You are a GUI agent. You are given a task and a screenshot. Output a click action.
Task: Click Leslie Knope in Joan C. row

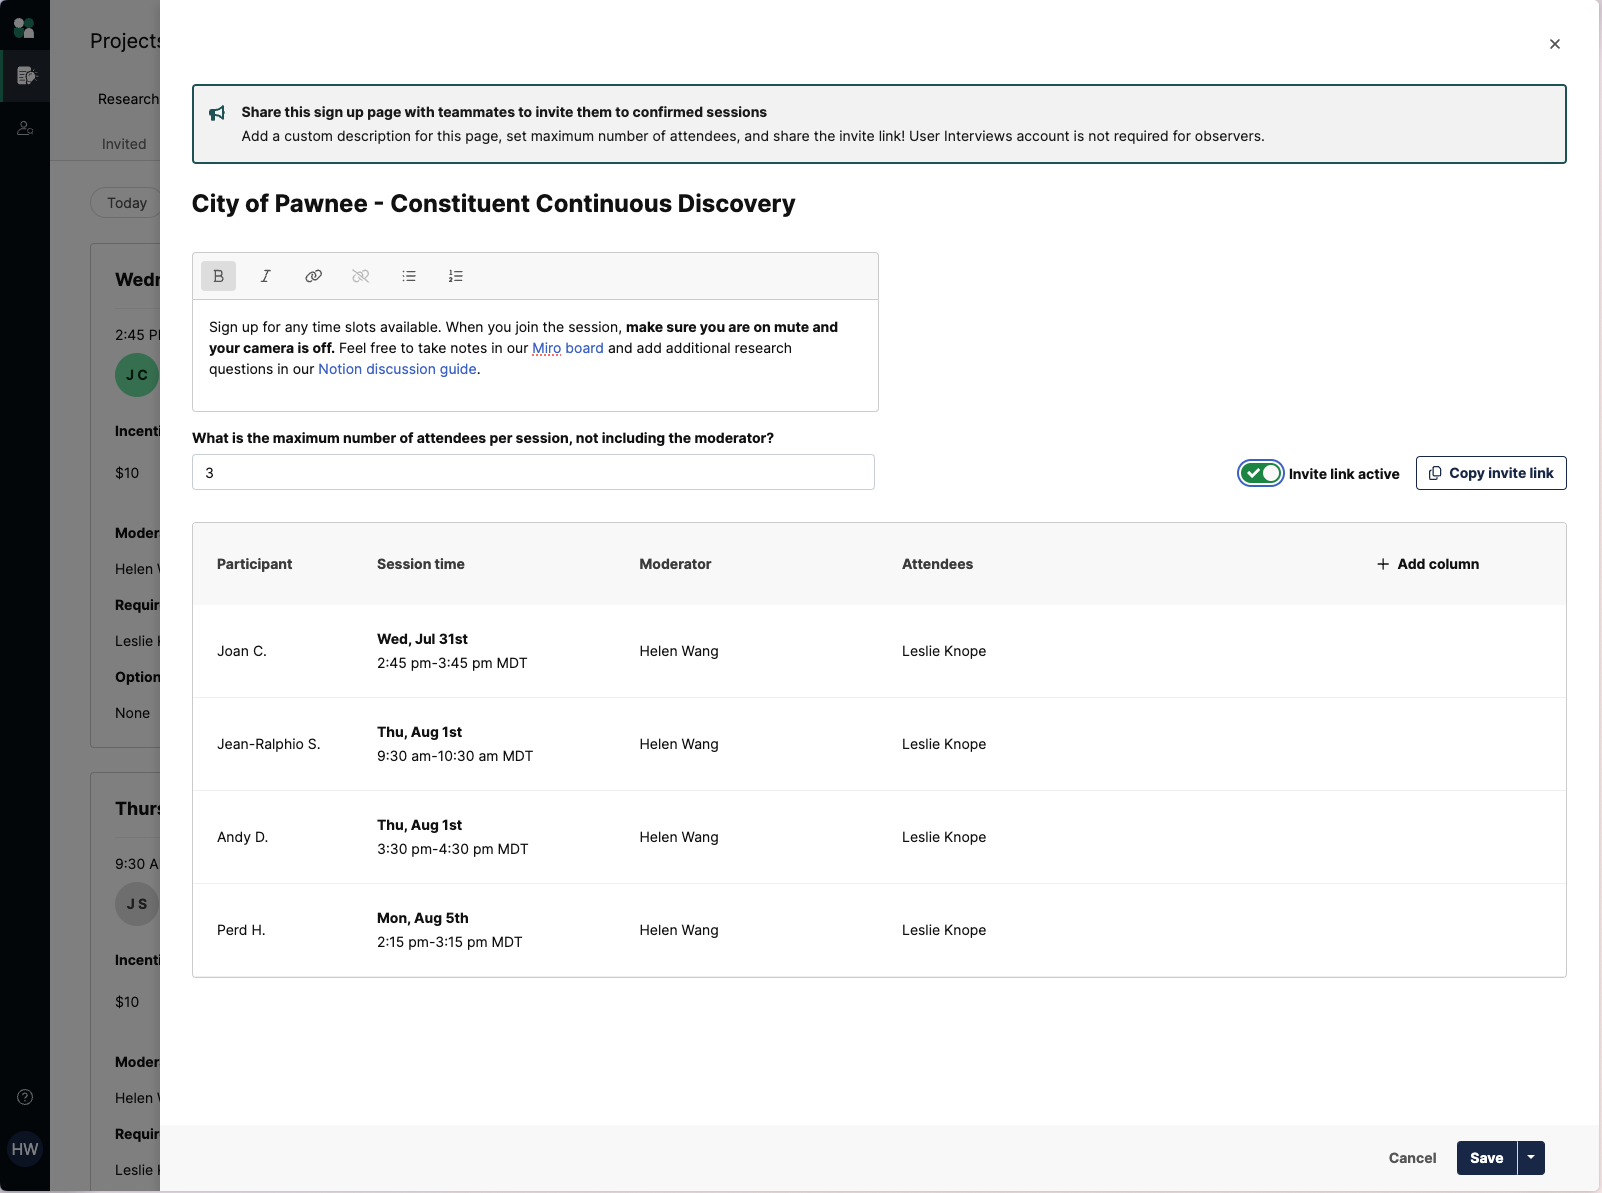coord(944,651)
